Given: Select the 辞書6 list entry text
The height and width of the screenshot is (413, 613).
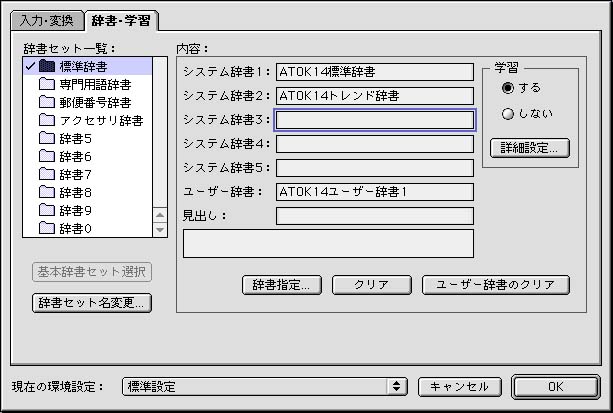Looking at the screenshot, I should pyautogui.click(x=75, y=156).
